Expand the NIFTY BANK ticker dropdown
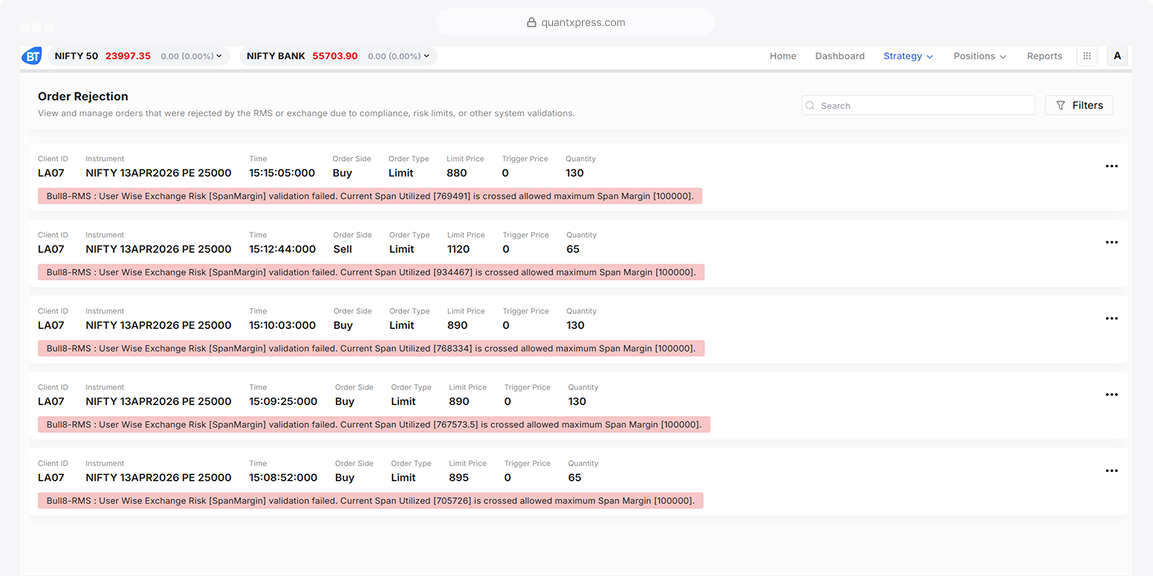 click(x=427, y=56)
